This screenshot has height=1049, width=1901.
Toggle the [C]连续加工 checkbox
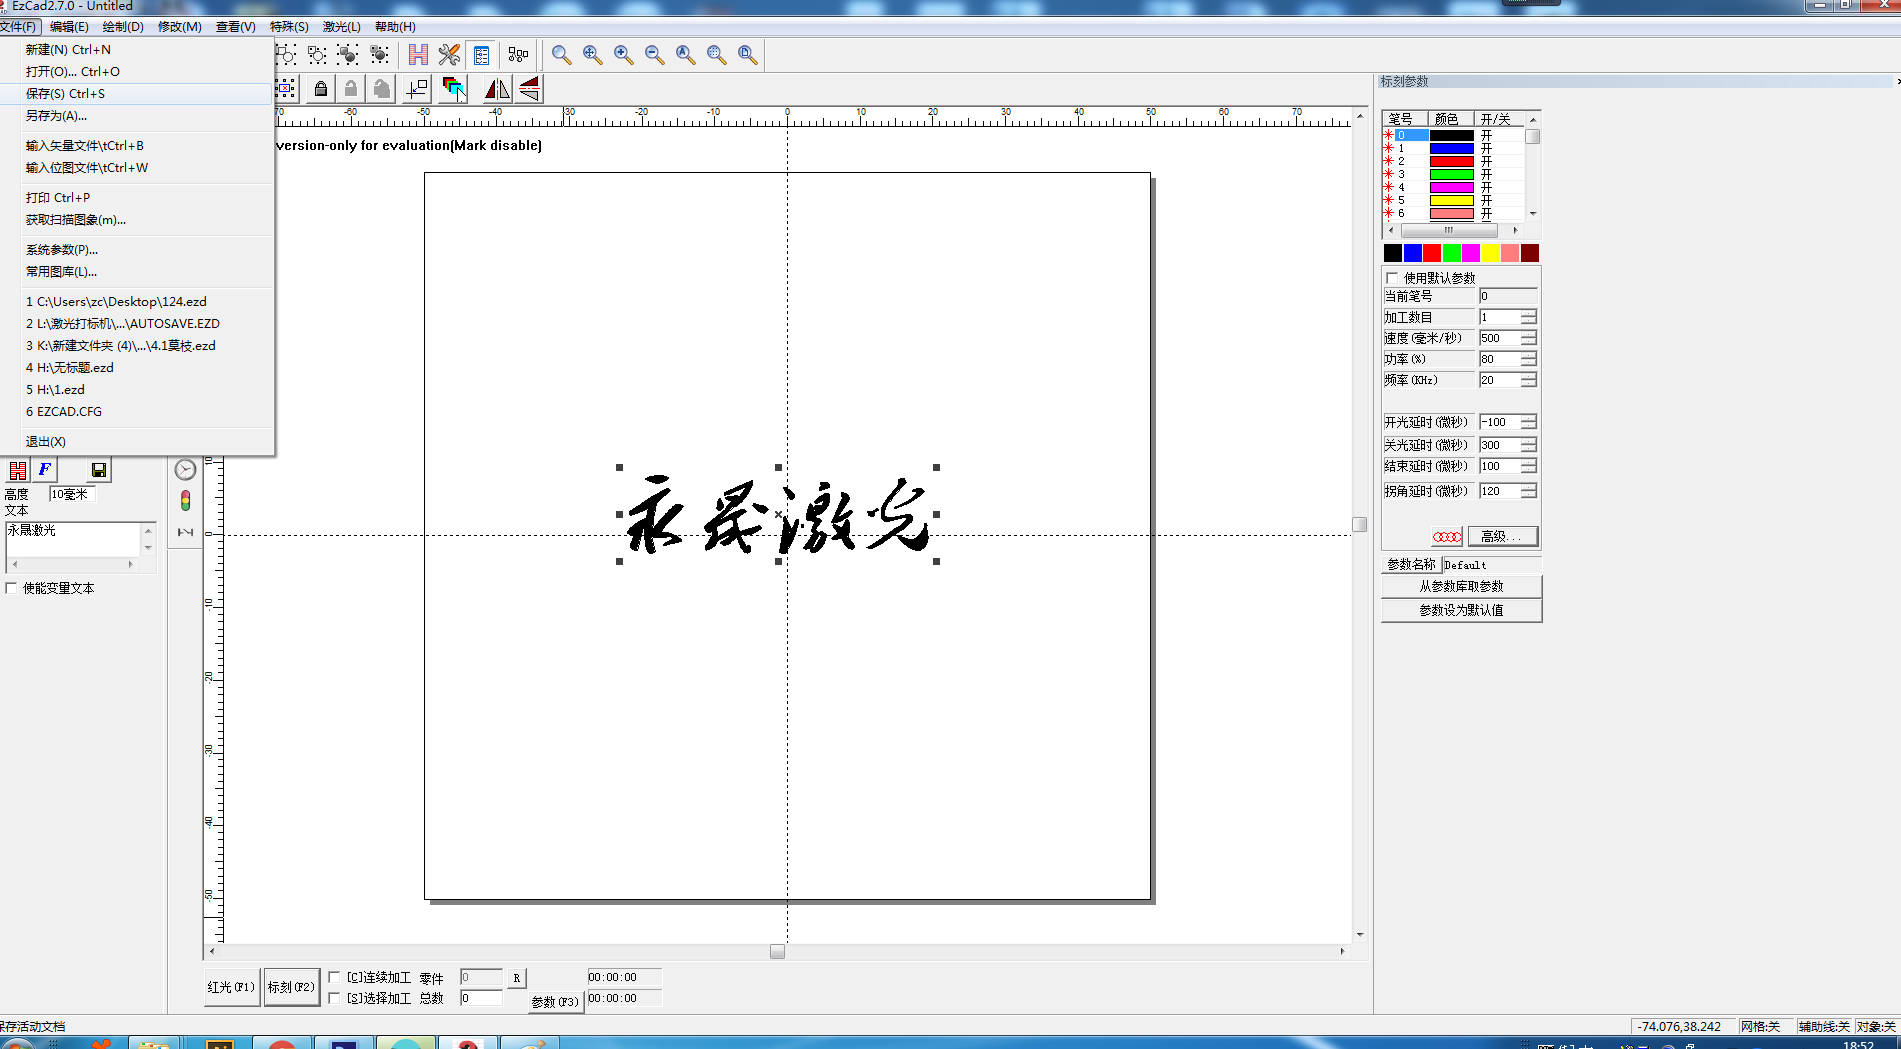click(x=335, y=977)
